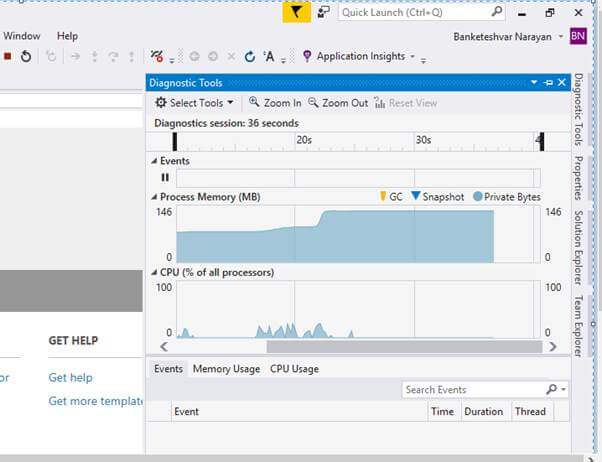Click the grayed undo-style arrow icon
This screenshot has width=602, height=462.
pyautogui.click(x=51, y=56)
